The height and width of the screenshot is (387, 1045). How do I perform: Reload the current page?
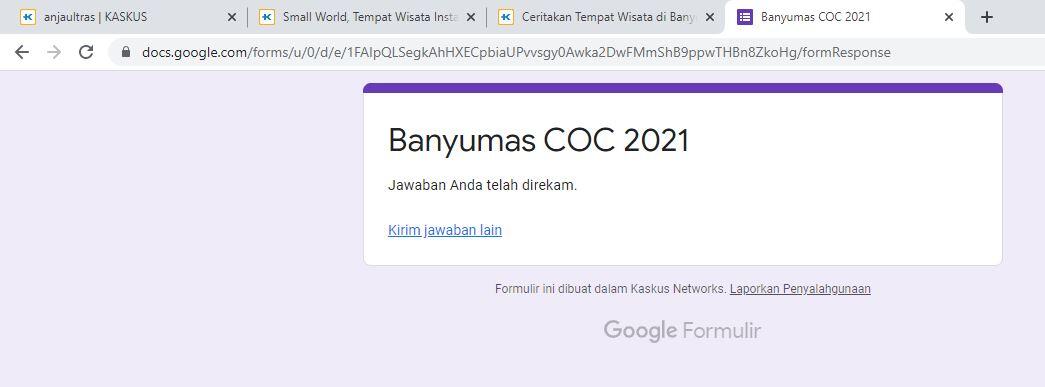(x=86, y=52)
